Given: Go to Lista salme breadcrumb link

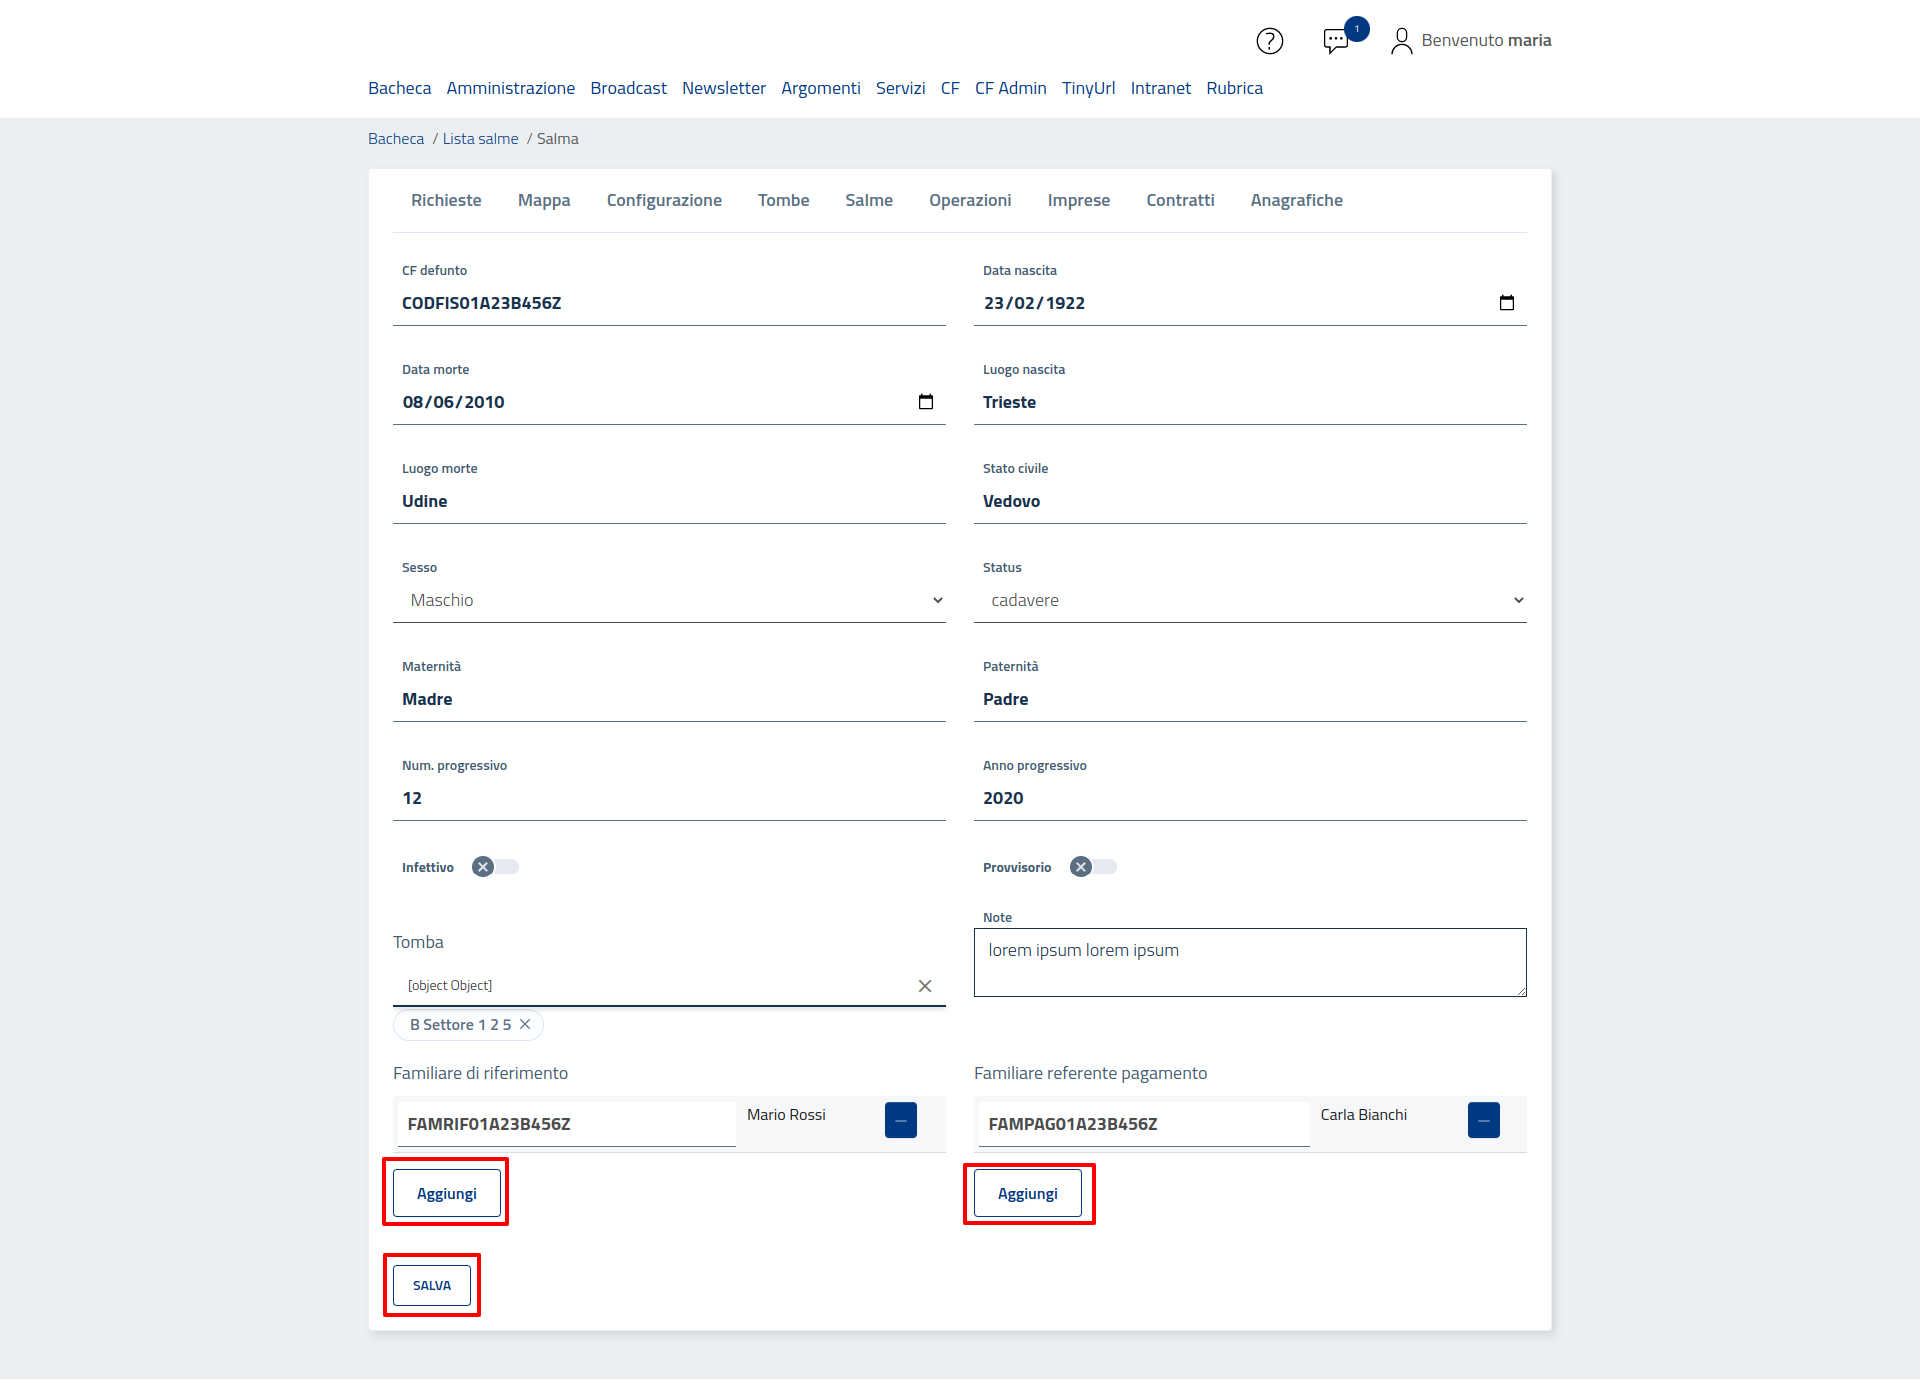Looking at the screenshot, I should click(480, 139).
